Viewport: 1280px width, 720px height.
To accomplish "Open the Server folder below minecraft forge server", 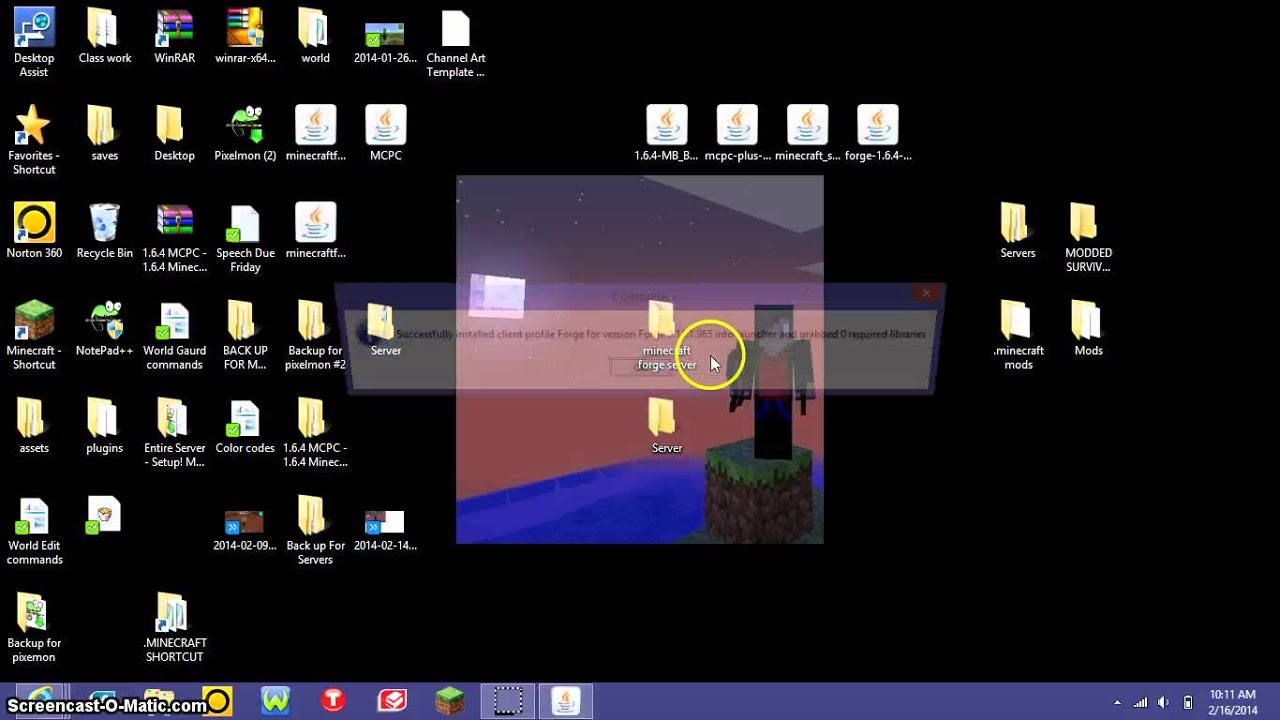I will click(x=666, y=426).
